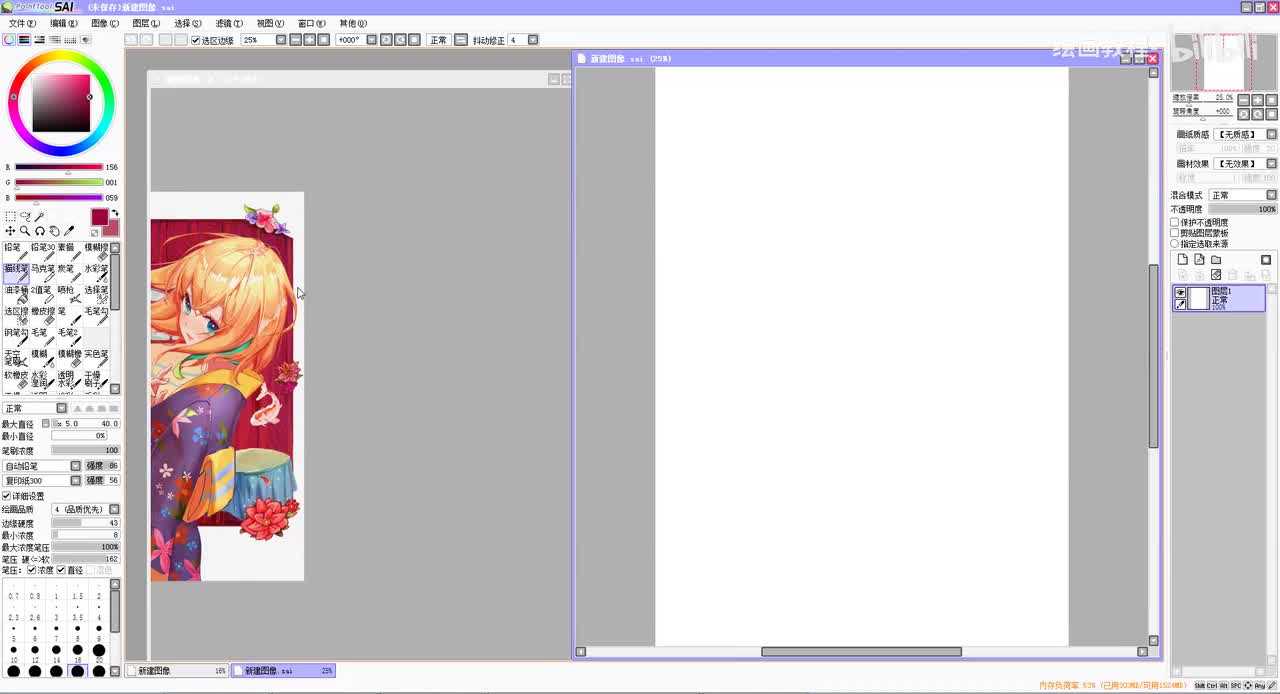Choose the 选择笔 selection pen
This screenshot has height=694, width=1280.
coord(96,295)
